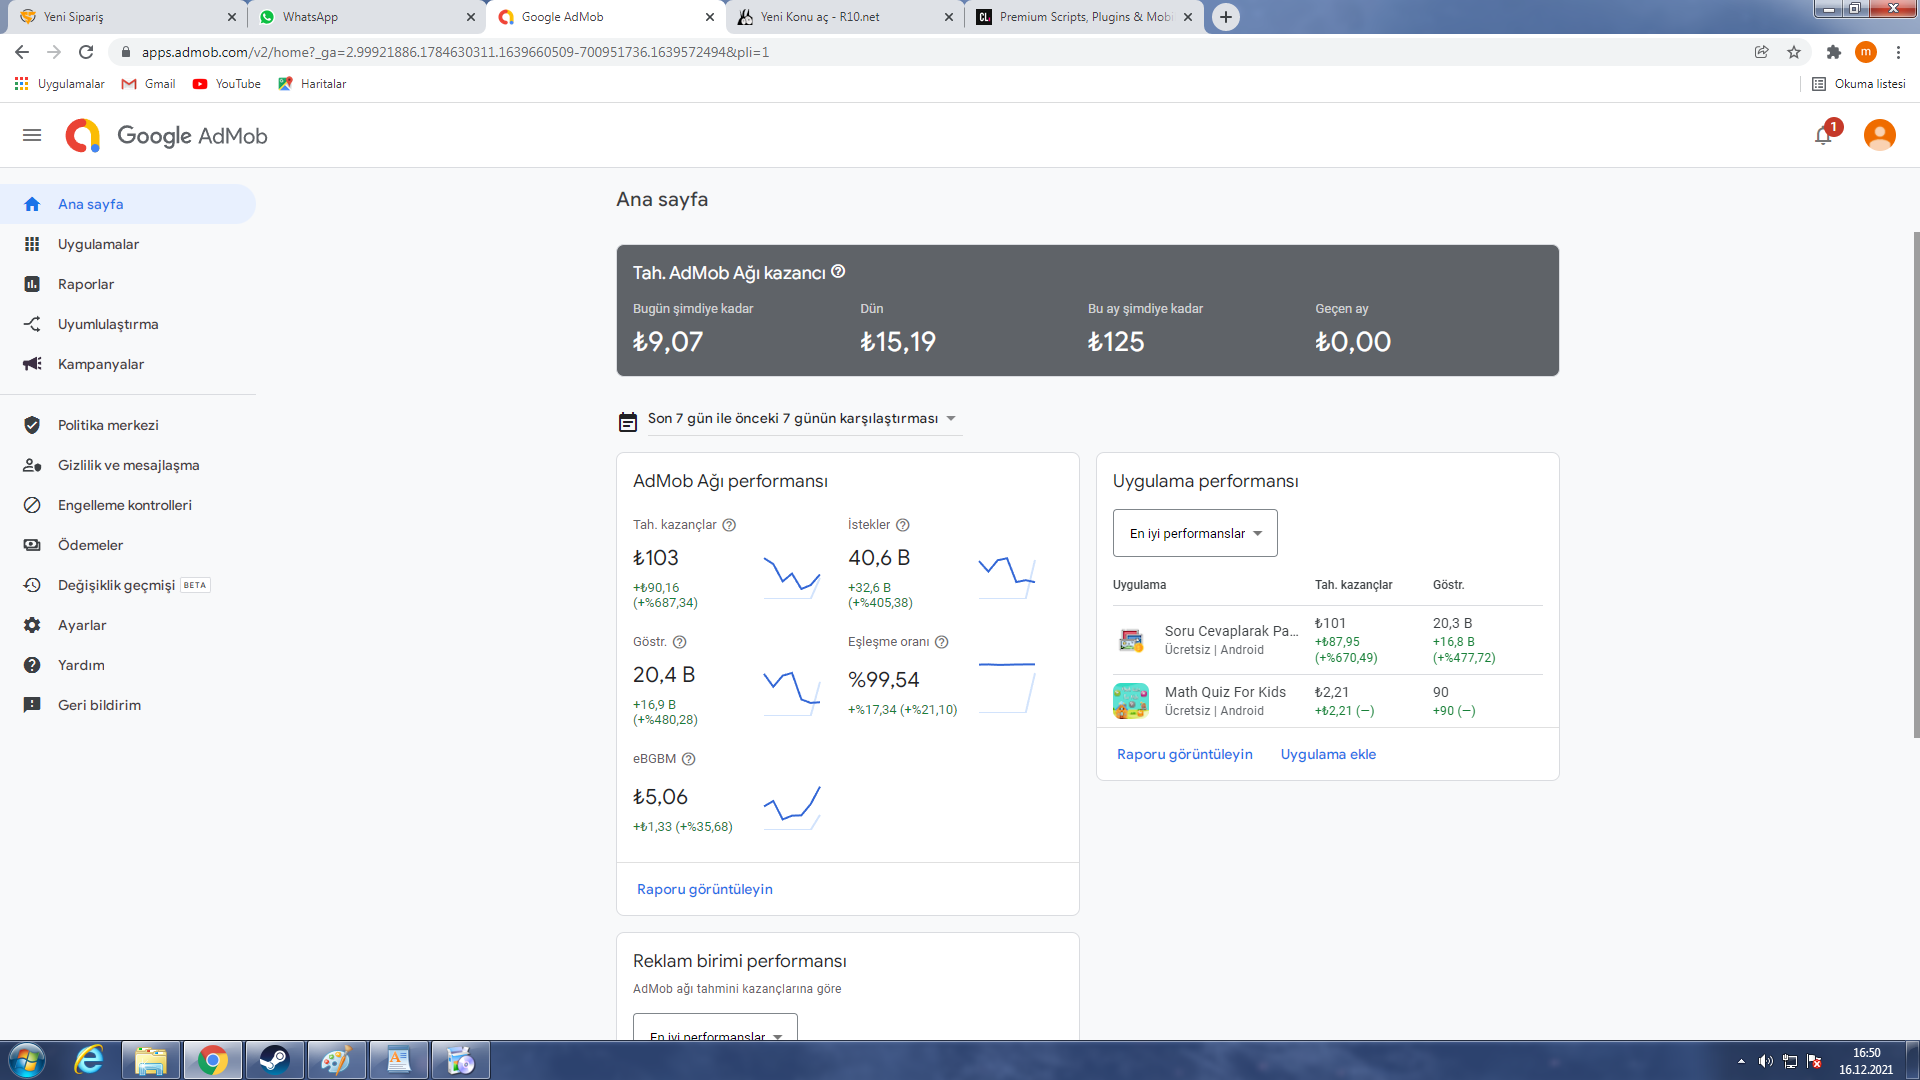Open the Haritalar bookmark
This screenshot has height=1080, width=1920.
click(312, 84)
